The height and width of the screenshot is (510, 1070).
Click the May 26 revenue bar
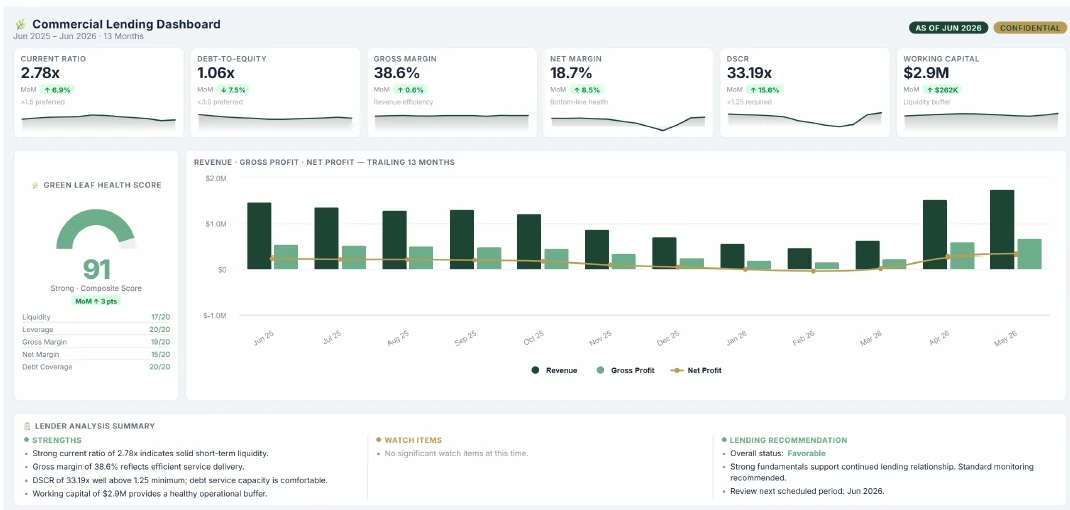pos(1002,229)
